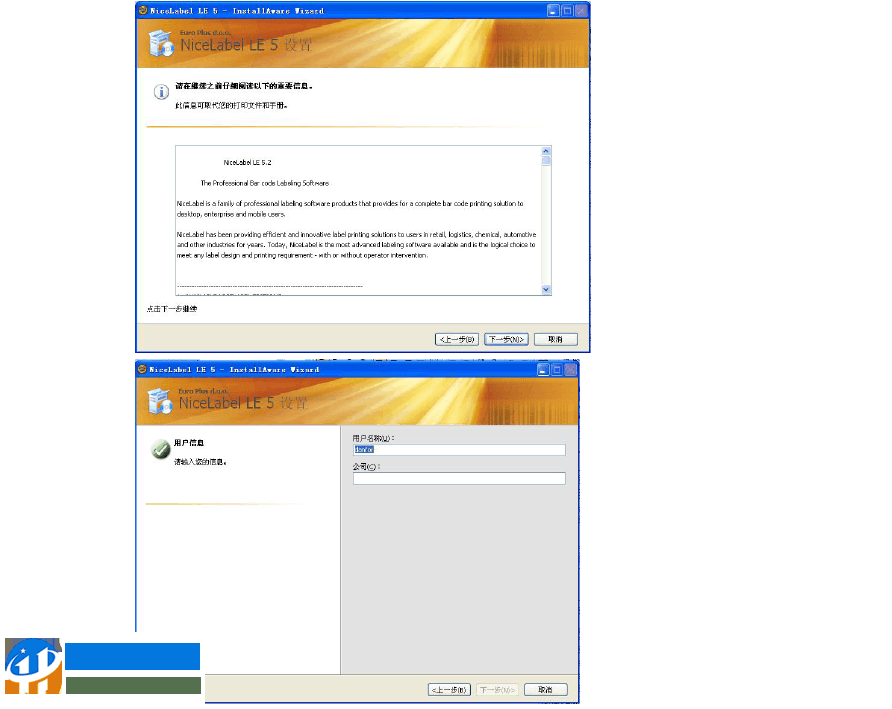
Task: Select the 用户名称(U) input field
Action: [x=459, y=450]
